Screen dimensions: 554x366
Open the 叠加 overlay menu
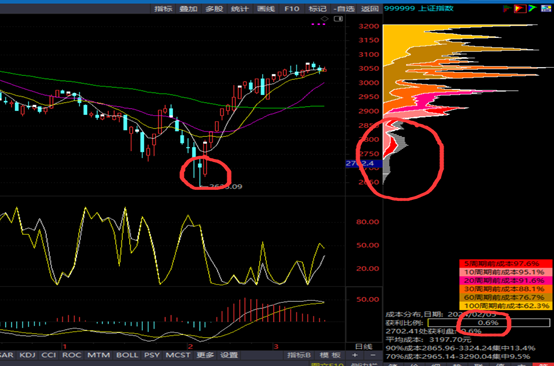click(x=189, y=9)
